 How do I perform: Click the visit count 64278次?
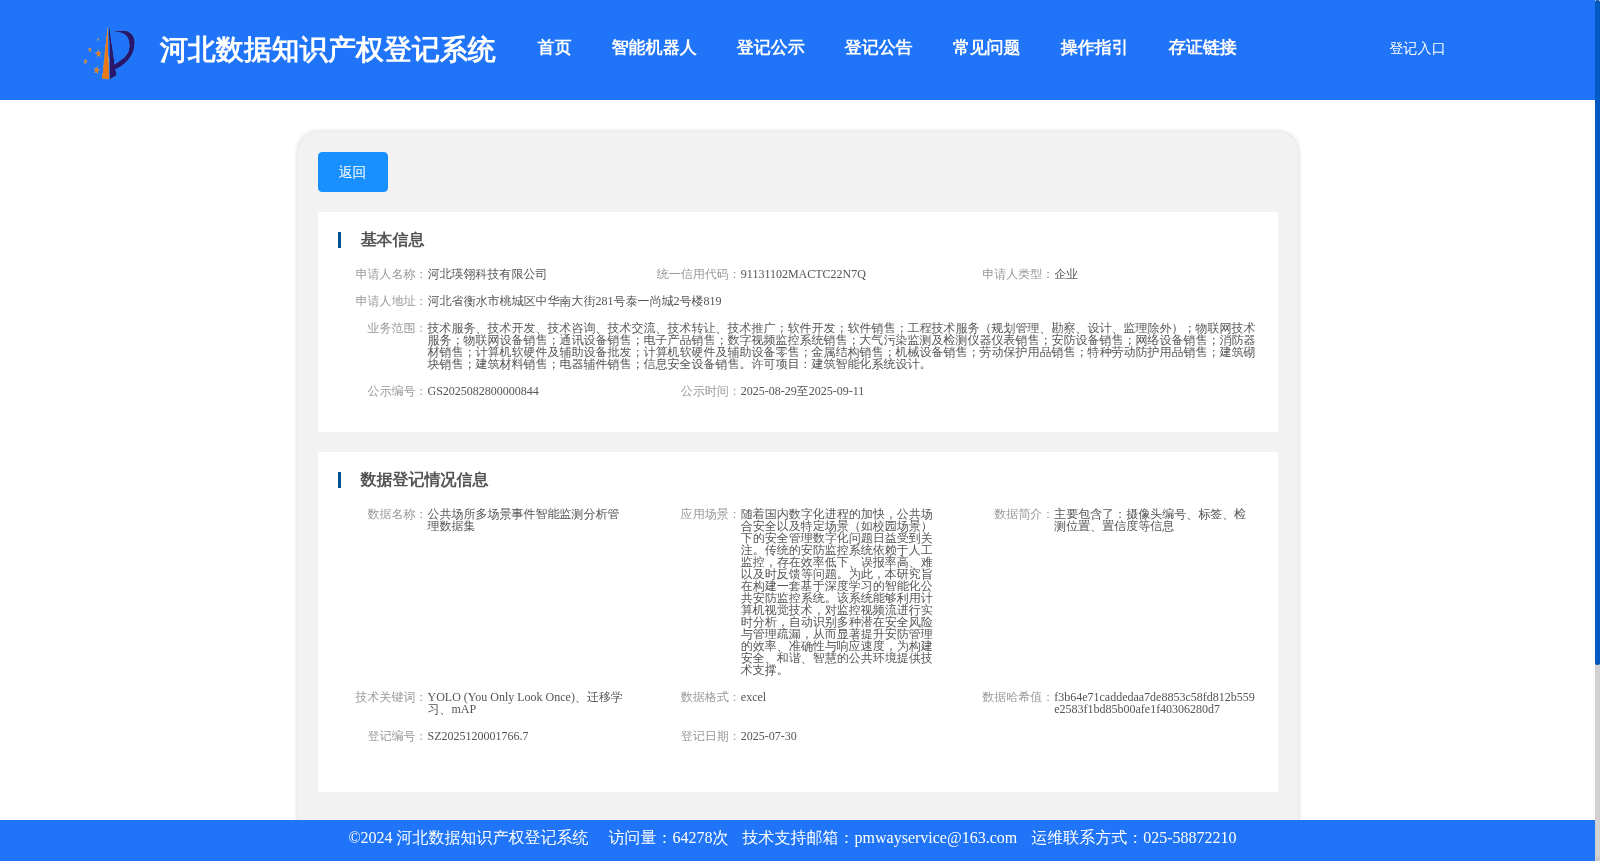(x=700, y=838)
